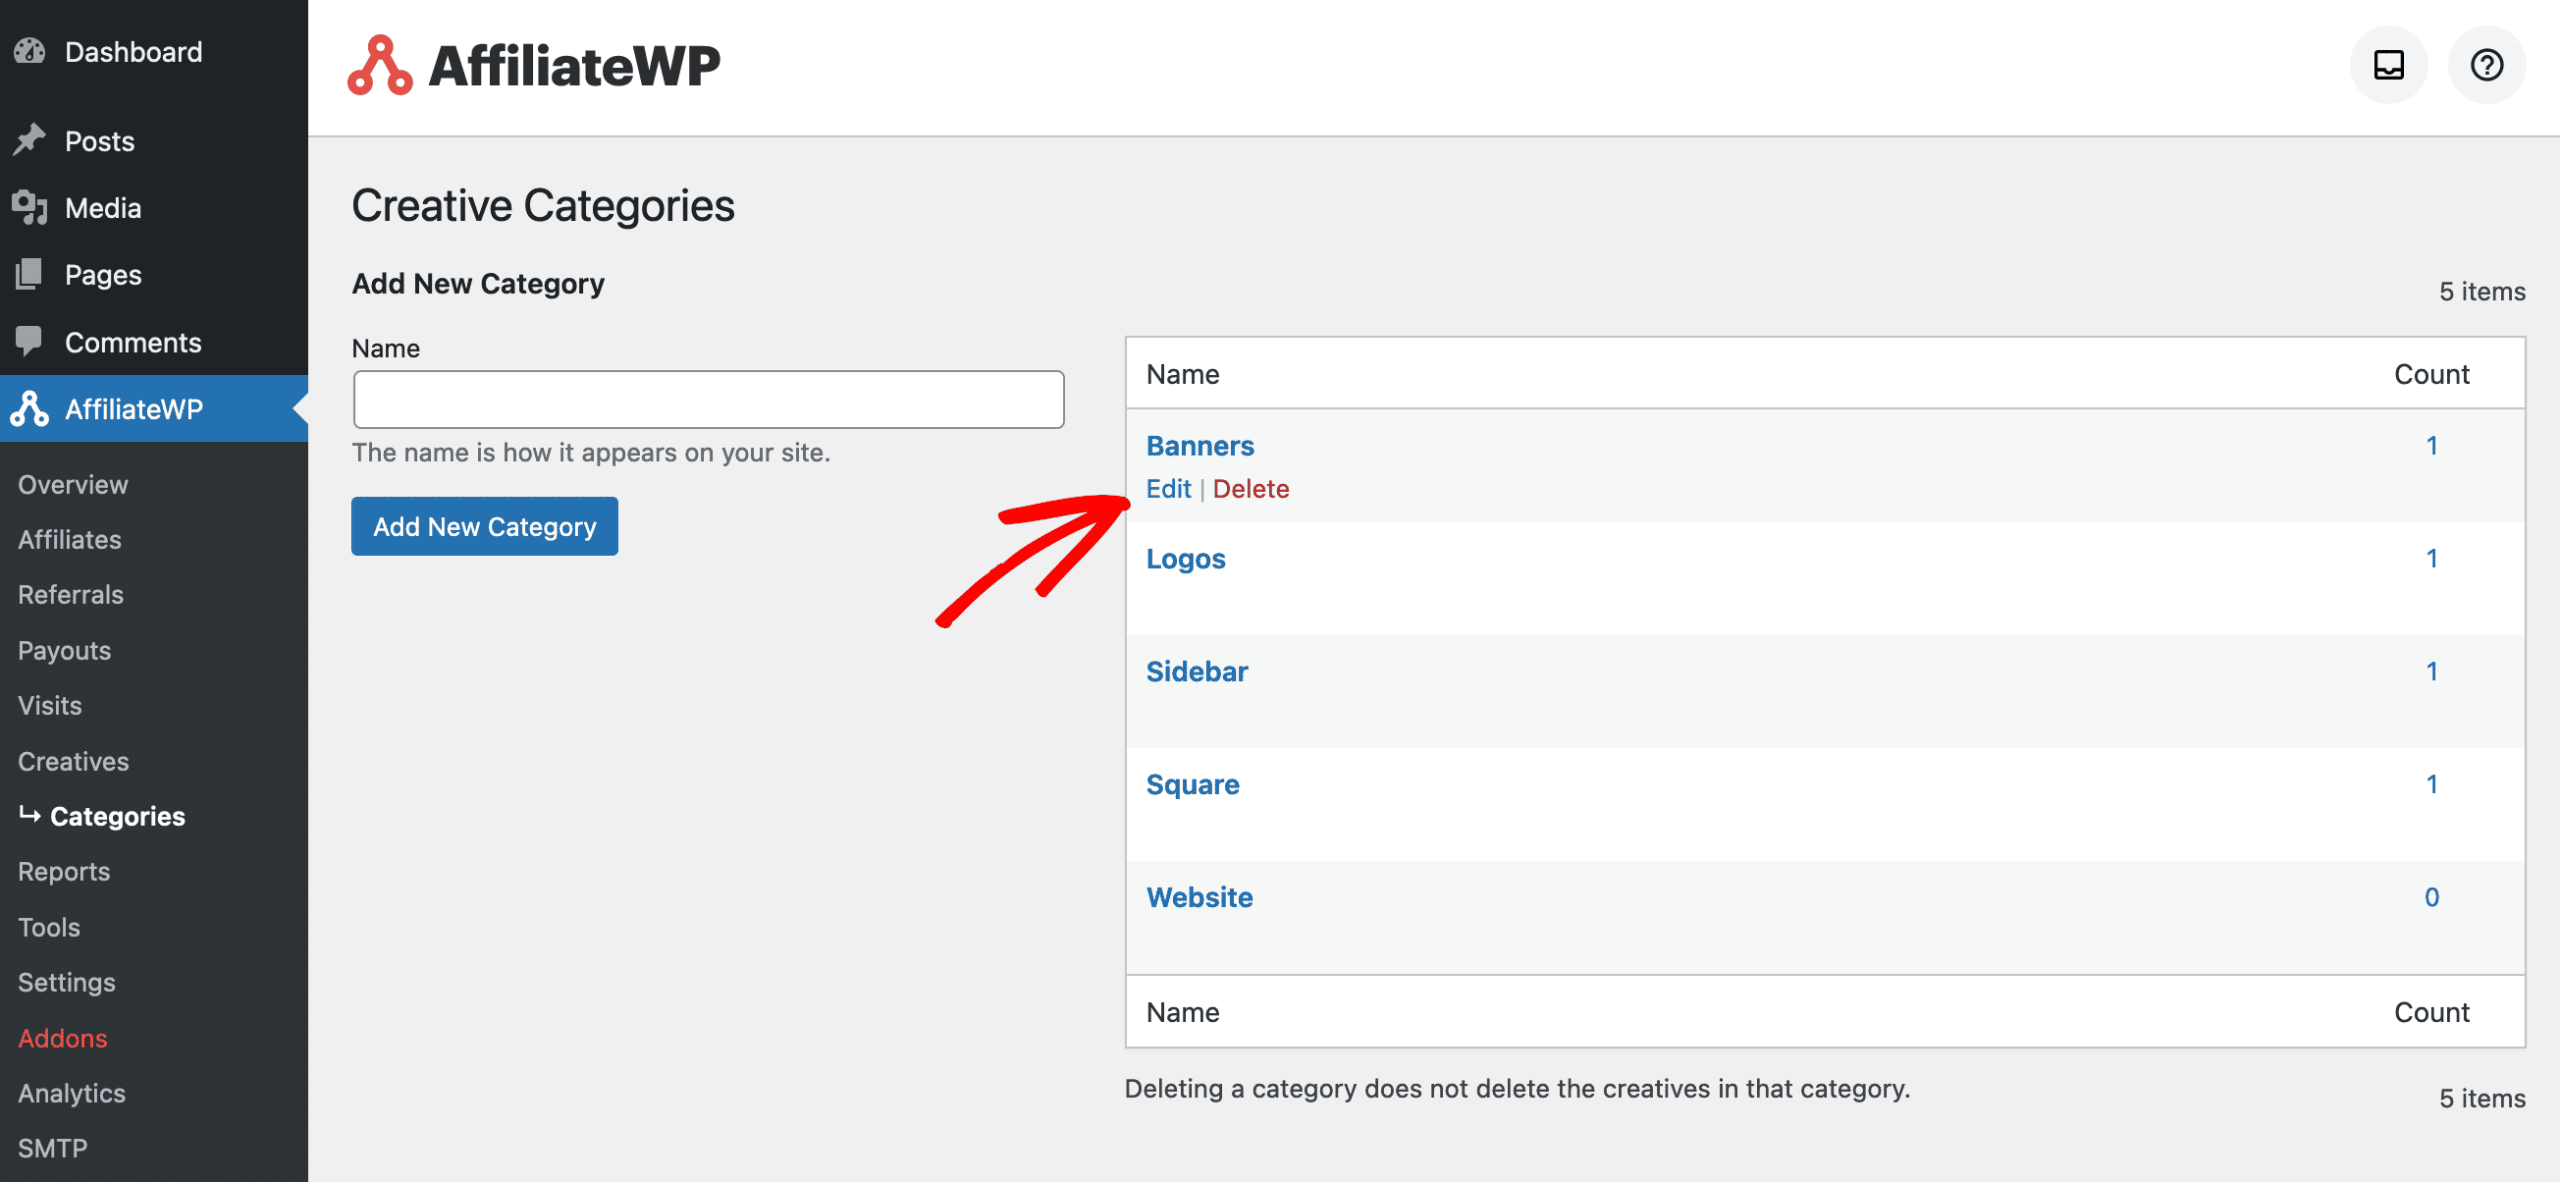
Task: Click the Edit link under Banners
Action: (1168, 489)
